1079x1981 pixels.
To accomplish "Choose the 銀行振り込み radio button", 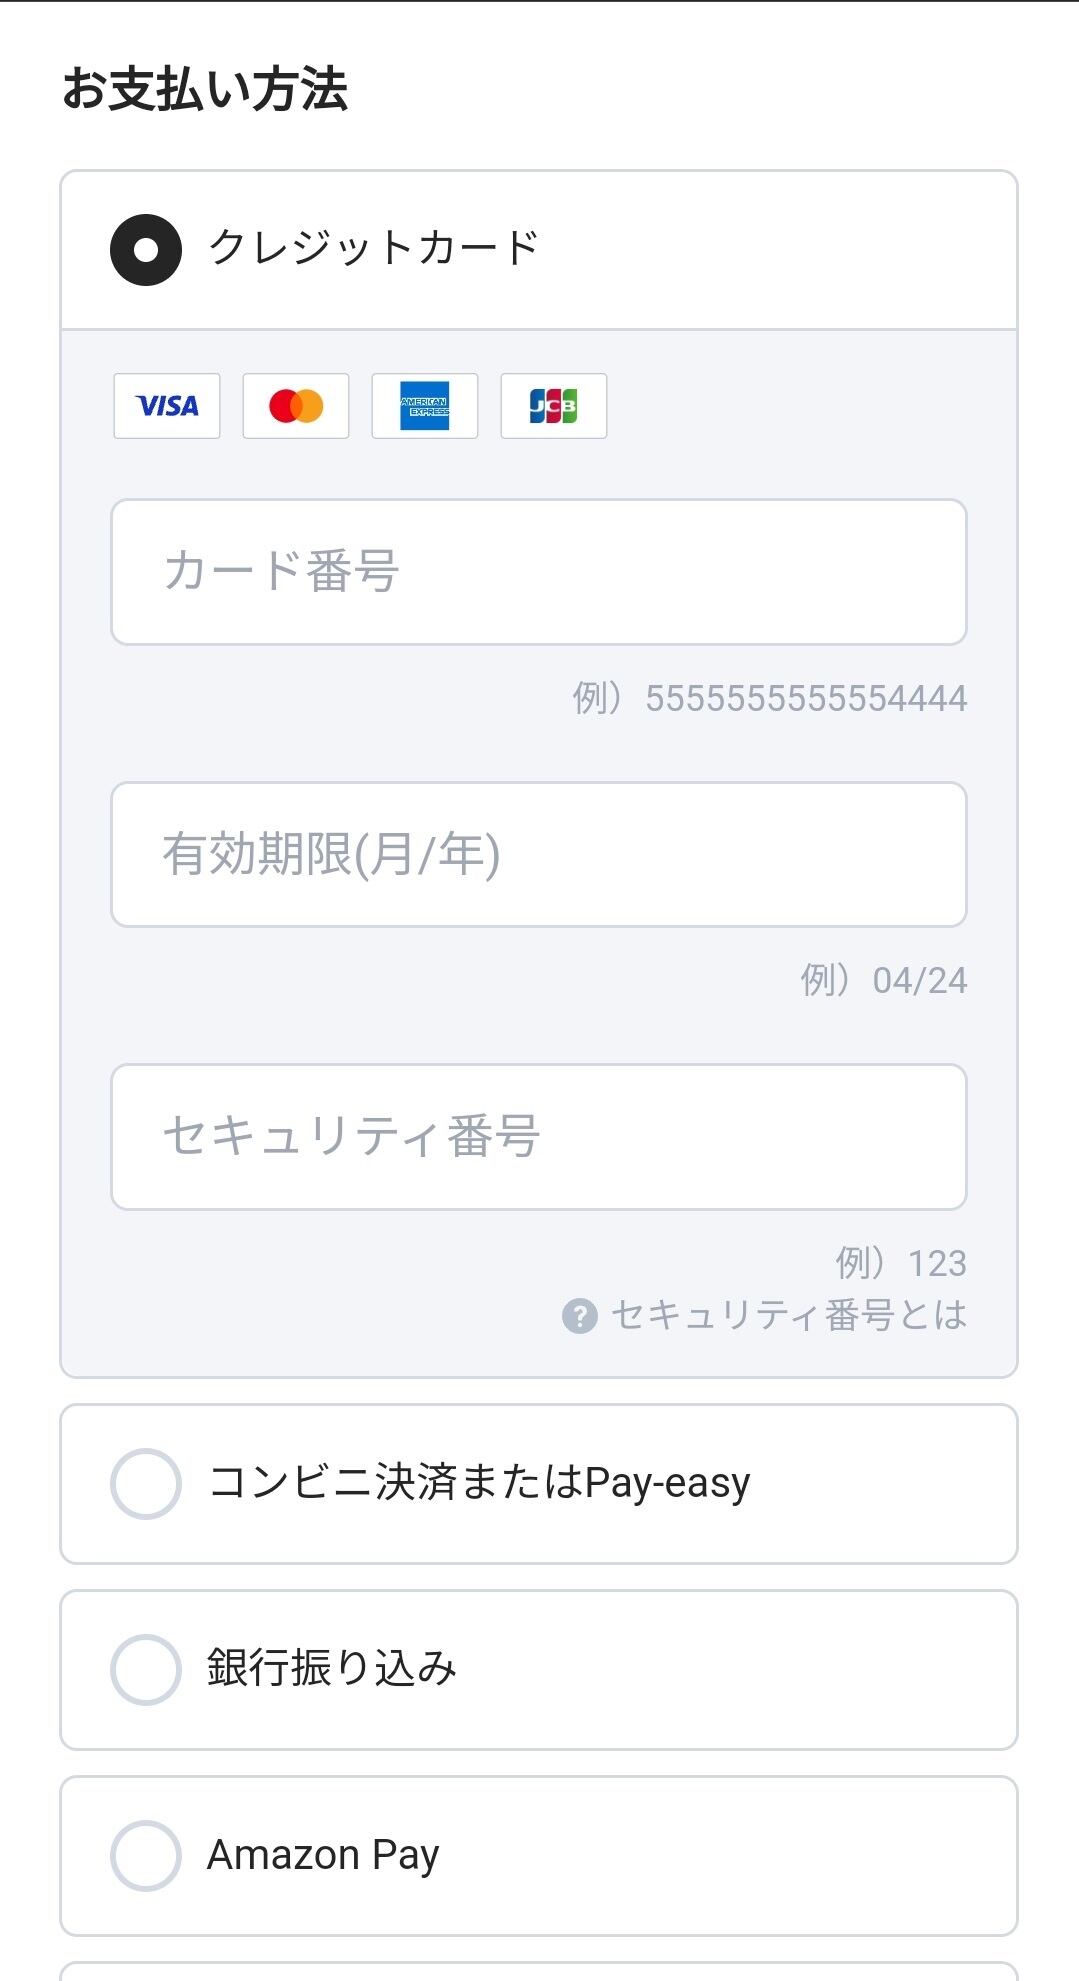I will coord(146,1670).
